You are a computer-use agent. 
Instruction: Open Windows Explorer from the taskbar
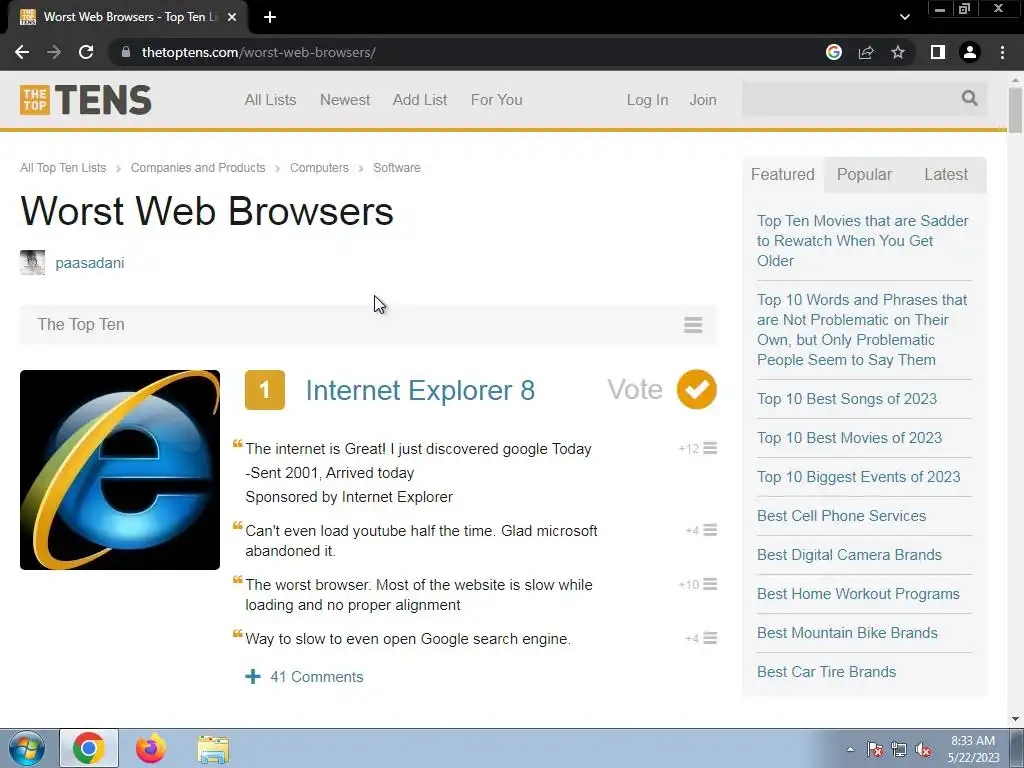(x=213, y=748)
